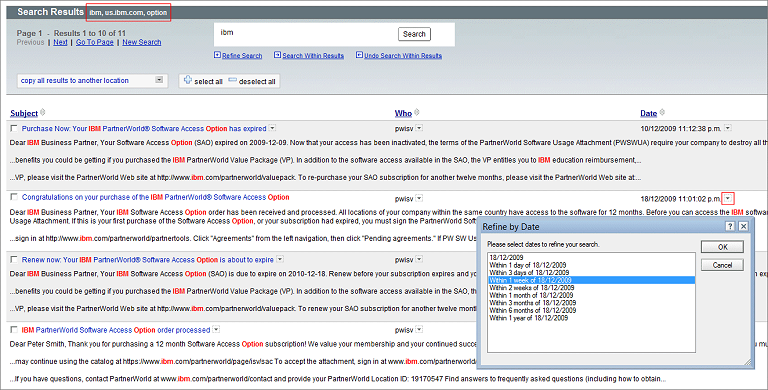
Task: Click Search Within Results link
Action: [313, 56]
